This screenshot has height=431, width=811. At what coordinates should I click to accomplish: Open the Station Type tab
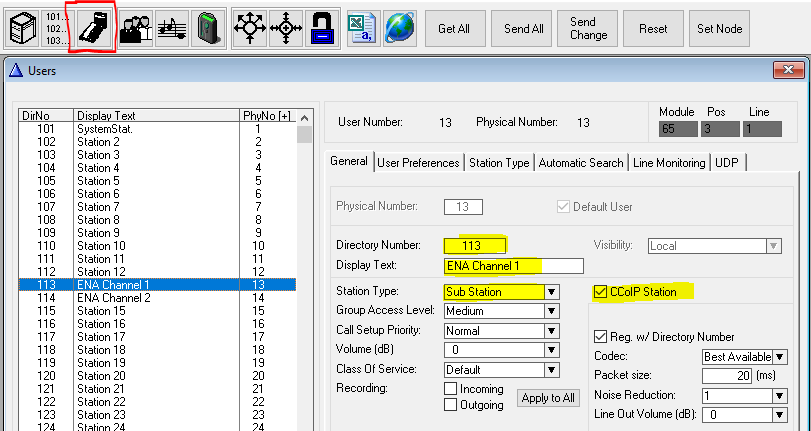pyautogui.click(x=499, y=163)
